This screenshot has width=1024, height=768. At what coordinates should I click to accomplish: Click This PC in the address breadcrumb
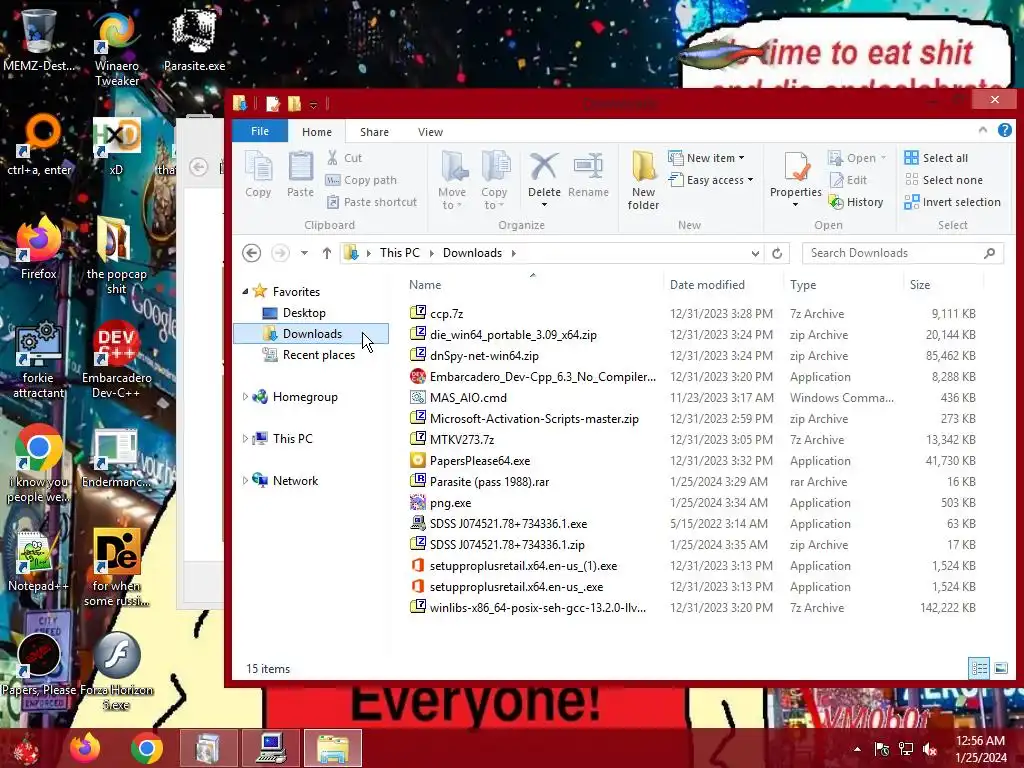click(400, 253)
